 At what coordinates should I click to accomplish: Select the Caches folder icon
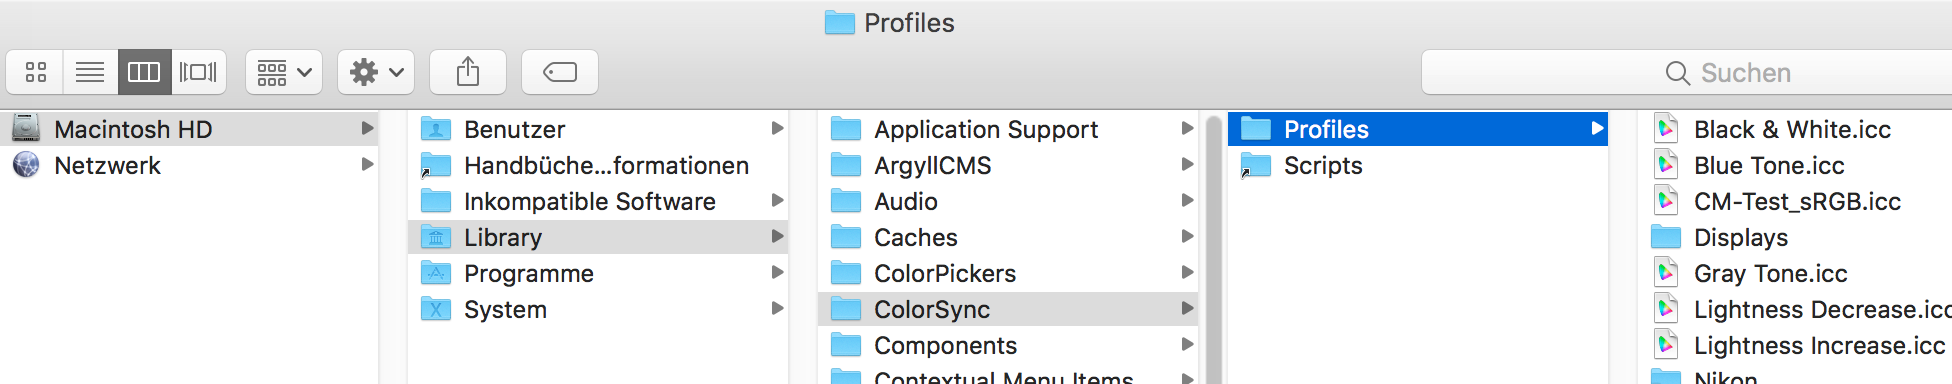[x=846, y=236]
